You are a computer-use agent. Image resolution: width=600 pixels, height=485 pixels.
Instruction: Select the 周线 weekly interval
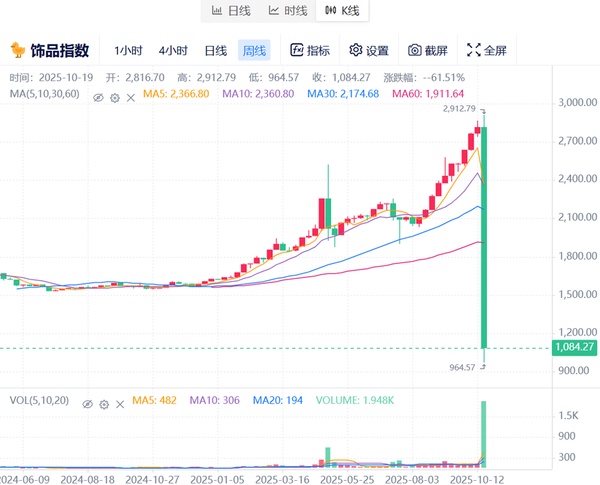pyautogui.click(x=254, y=50)
